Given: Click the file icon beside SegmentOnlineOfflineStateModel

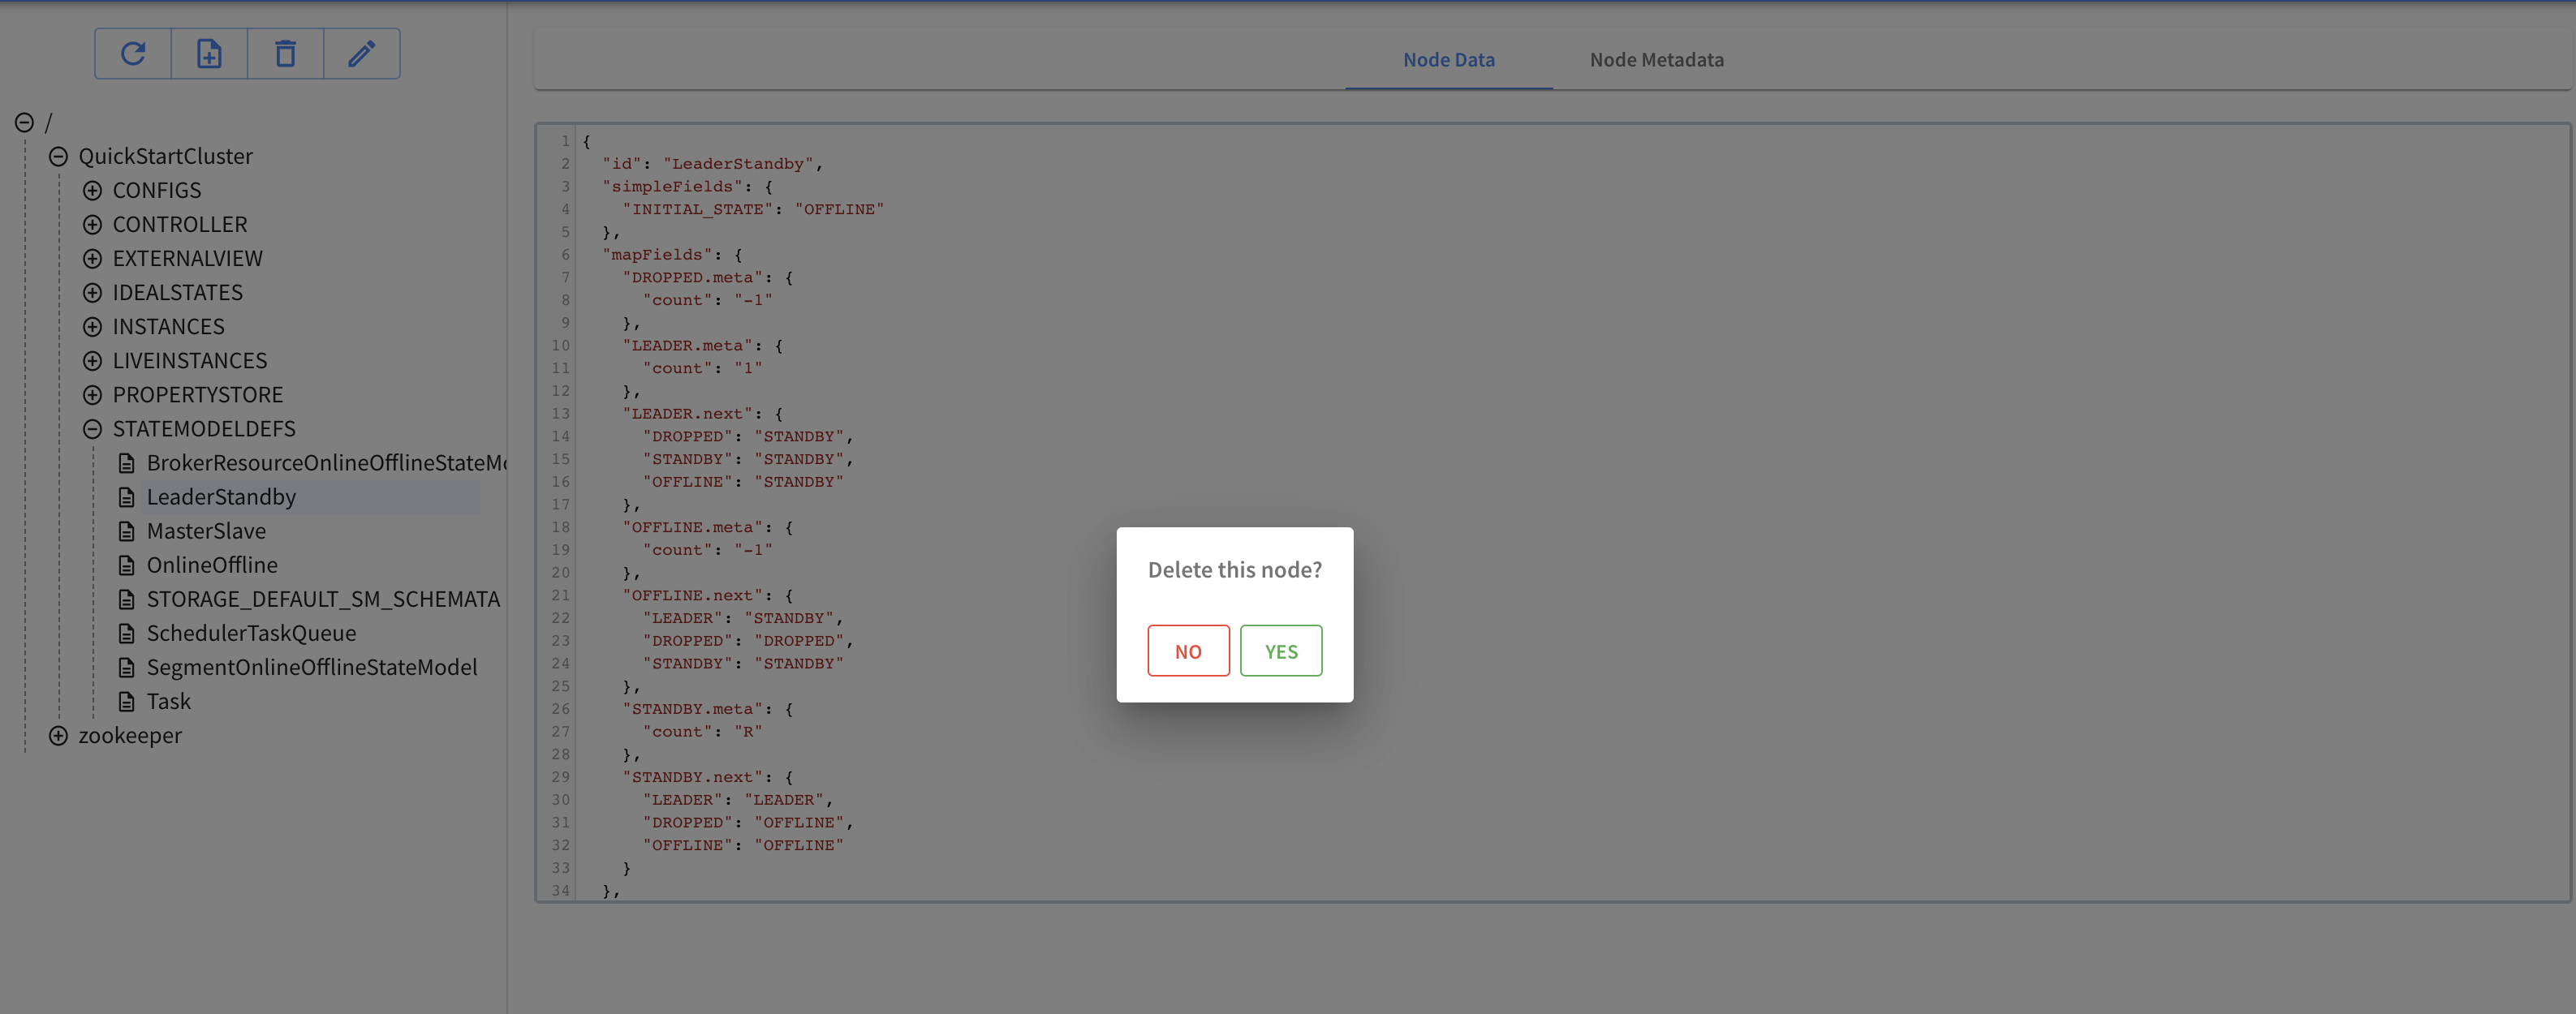Looking at the screenshot, I should pyautogui.click(x=127, y=667).
